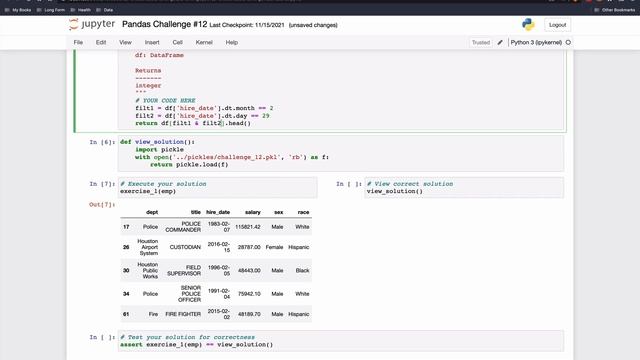Click row index 61 in output table

[126, 314]
